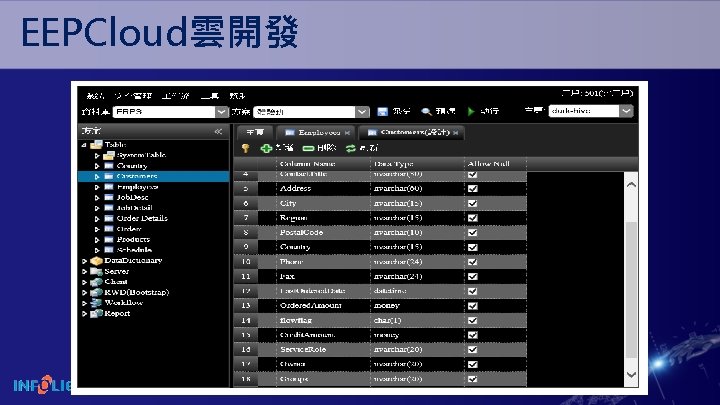The width and height of the screenshot is (720, 405).
Task: Click the magnifier preview icon in the toolbar
Action: (x=426, y=112)
